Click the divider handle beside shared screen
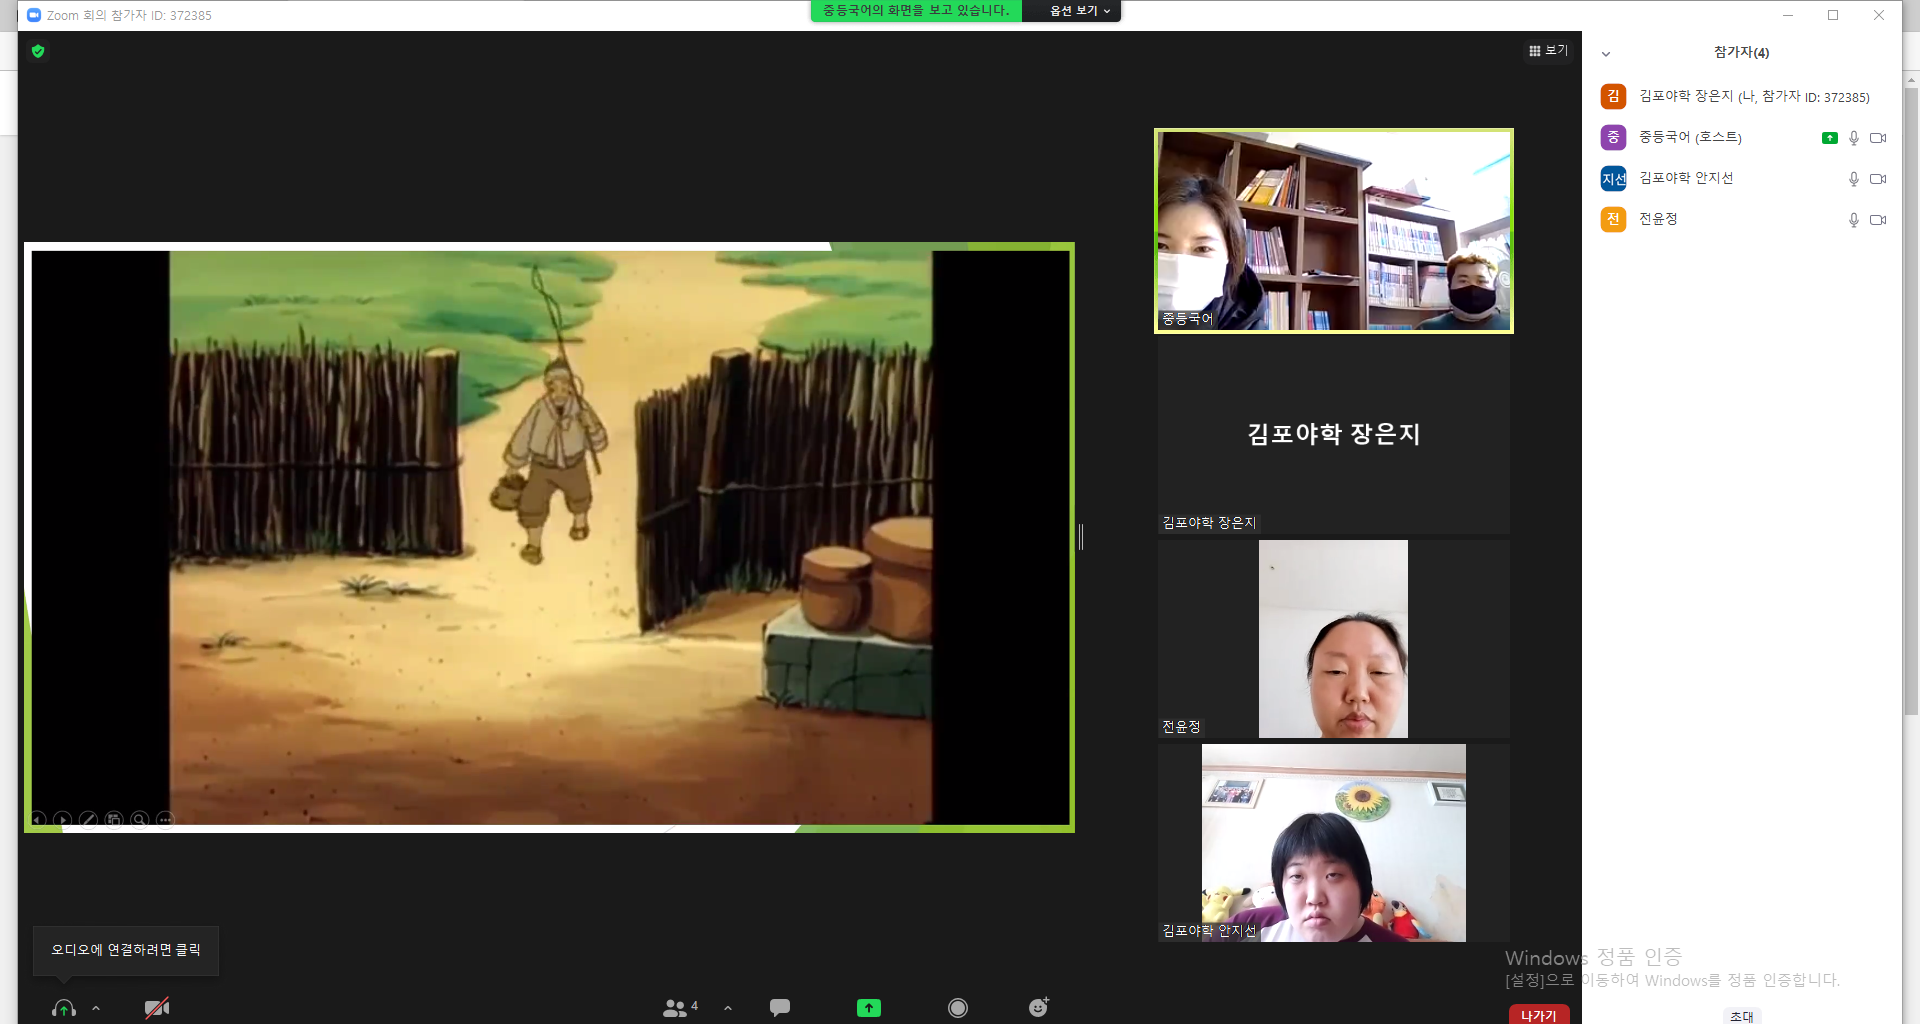This screenshot has height=1024, width=1920. (1081, 537)
